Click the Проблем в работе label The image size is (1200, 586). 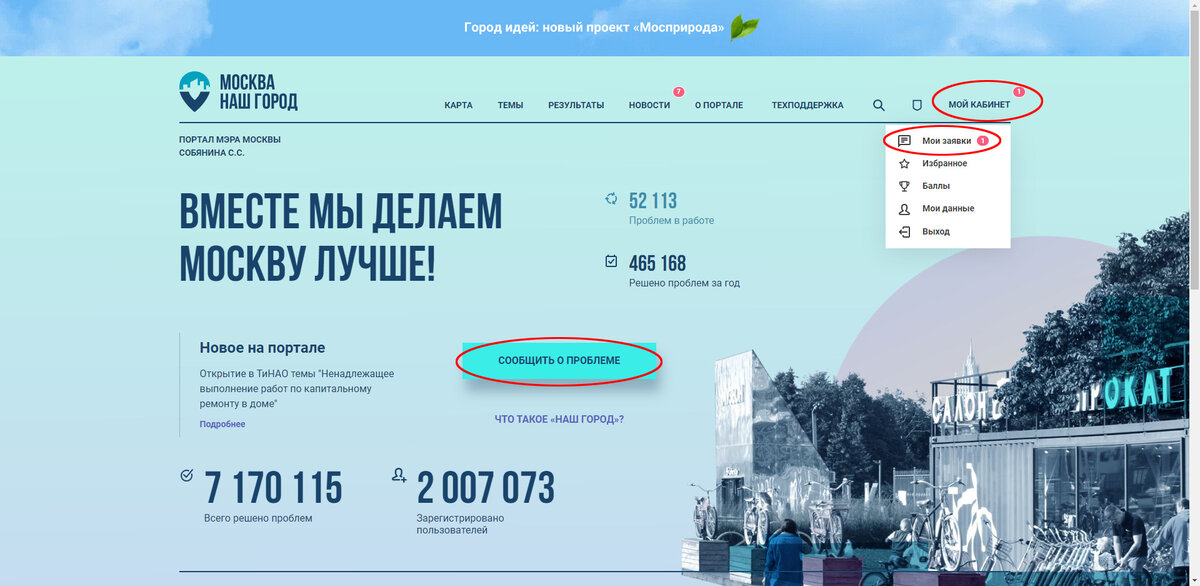(x=671, y=220)
